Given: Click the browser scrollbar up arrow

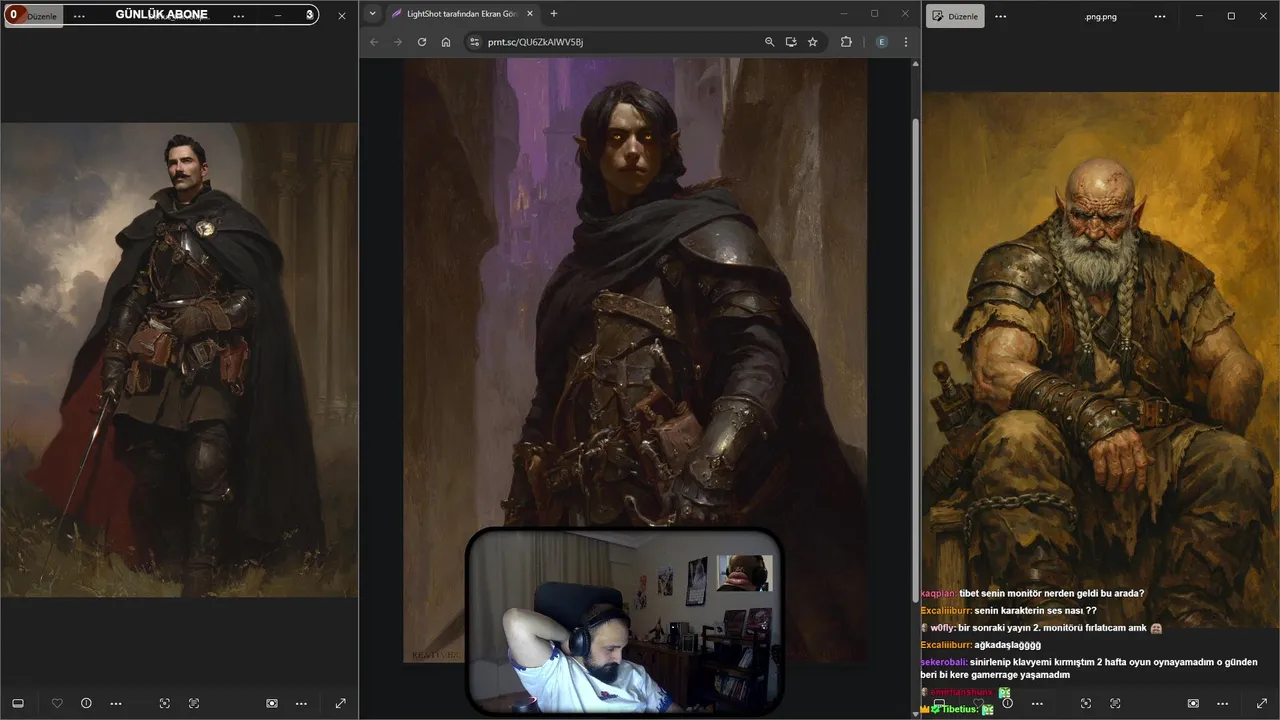Looking at the screenshot, I should pos(915,64).
